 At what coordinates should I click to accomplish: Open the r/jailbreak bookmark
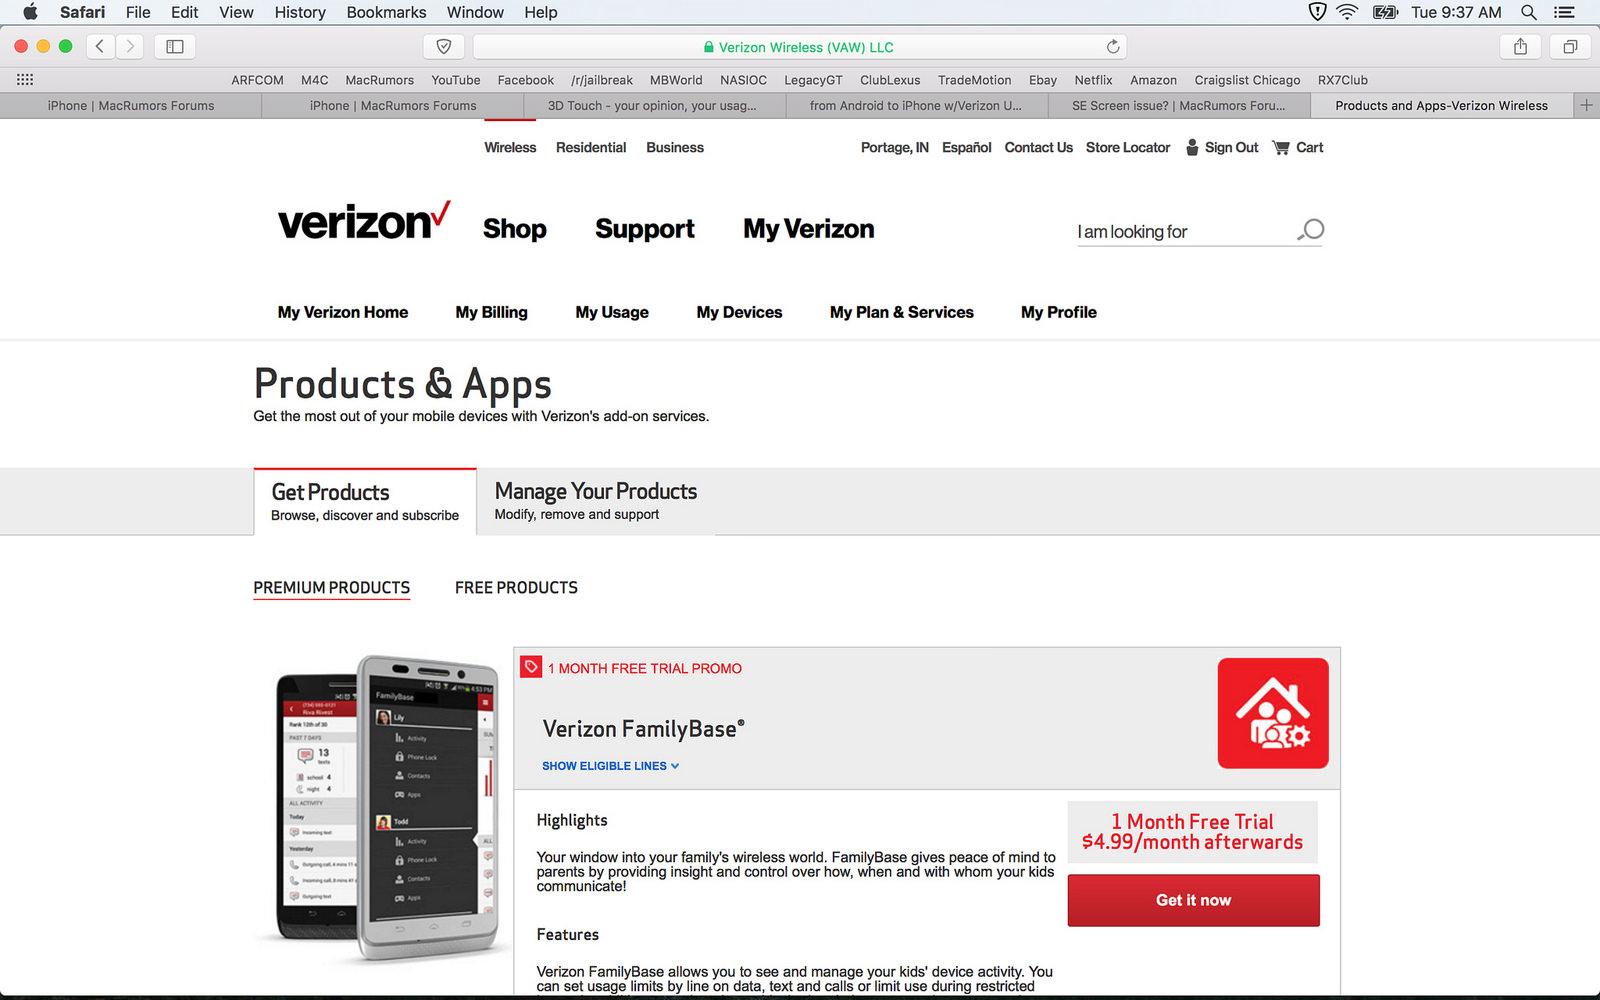[602, 80]
